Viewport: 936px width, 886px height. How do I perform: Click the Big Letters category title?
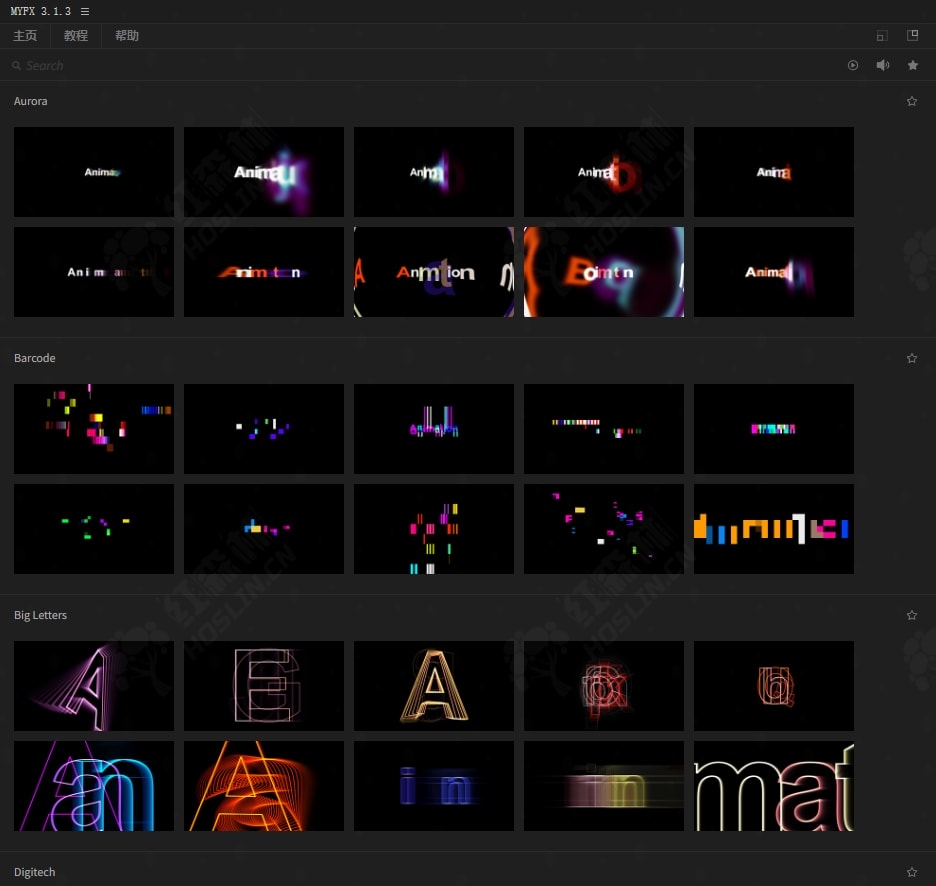41,615
